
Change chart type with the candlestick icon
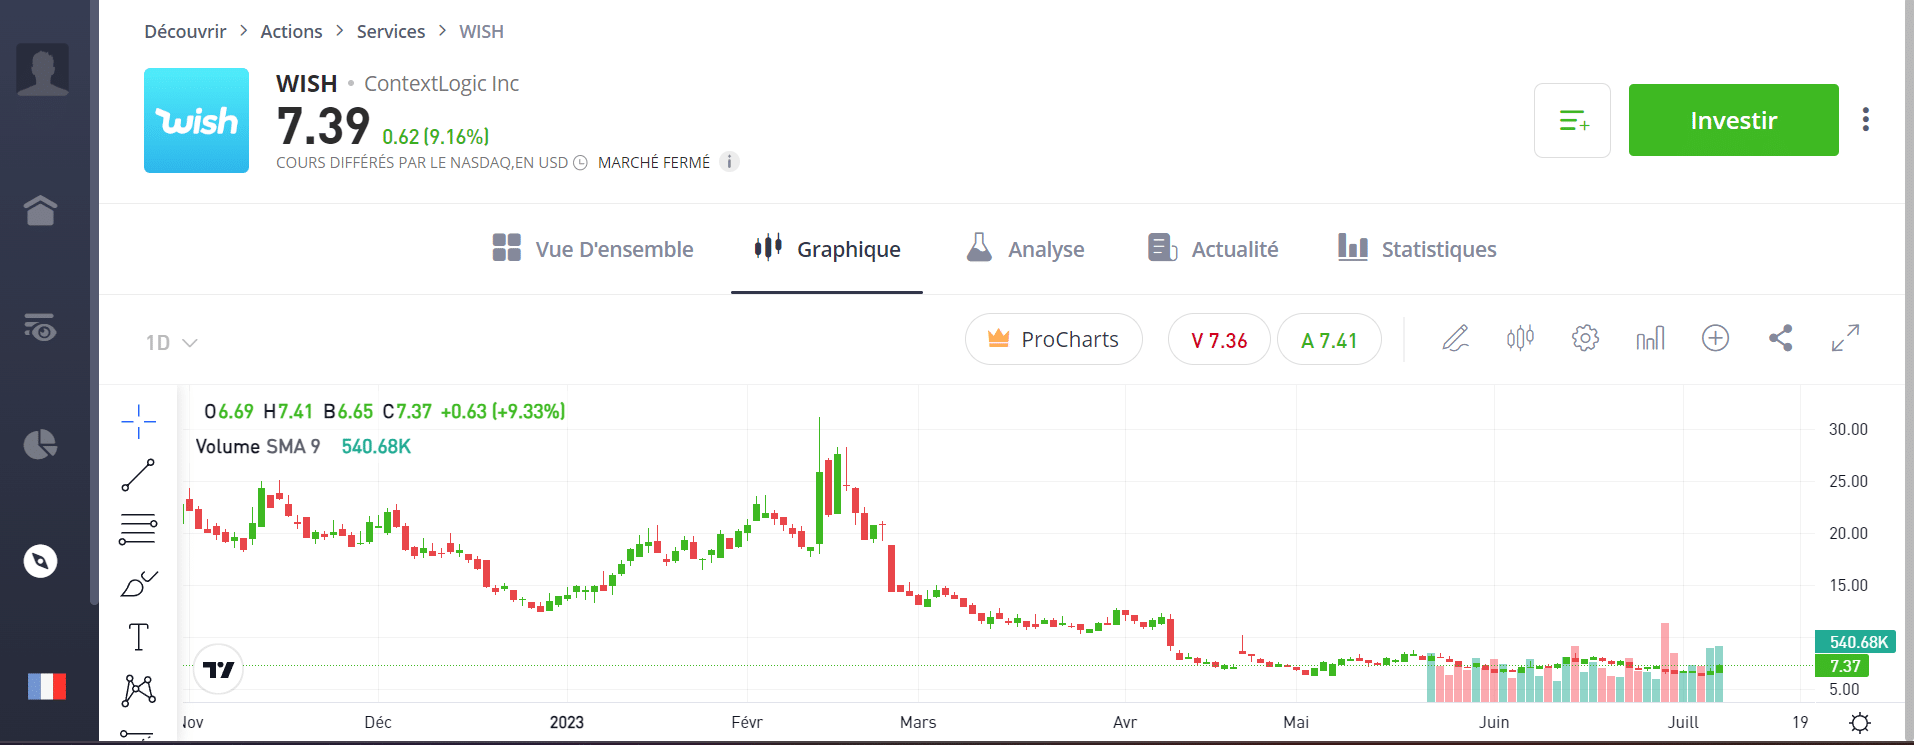pos(1520,338)
